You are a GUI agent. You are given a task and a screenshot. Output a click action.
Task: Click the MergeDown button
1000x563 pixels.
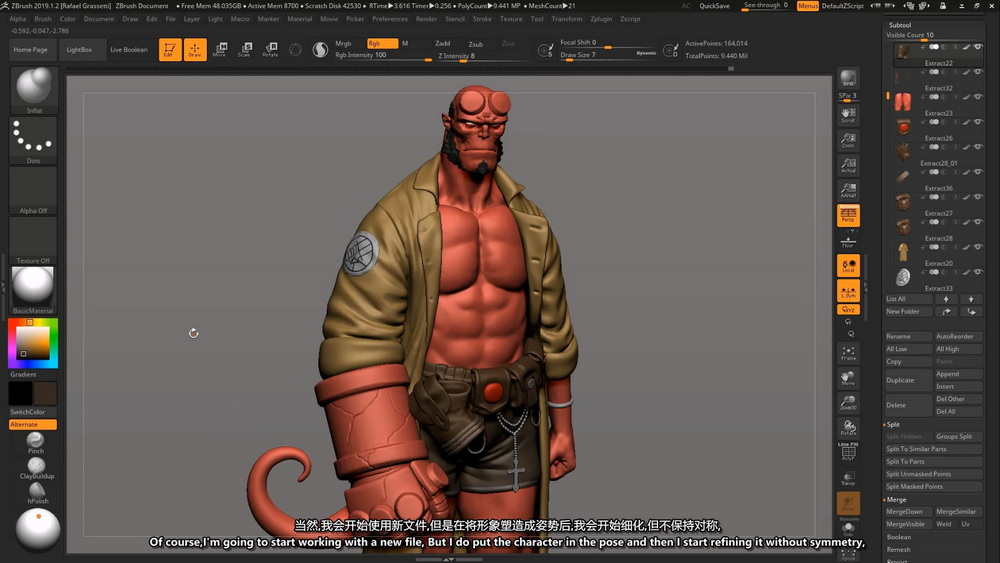[908, 511]
